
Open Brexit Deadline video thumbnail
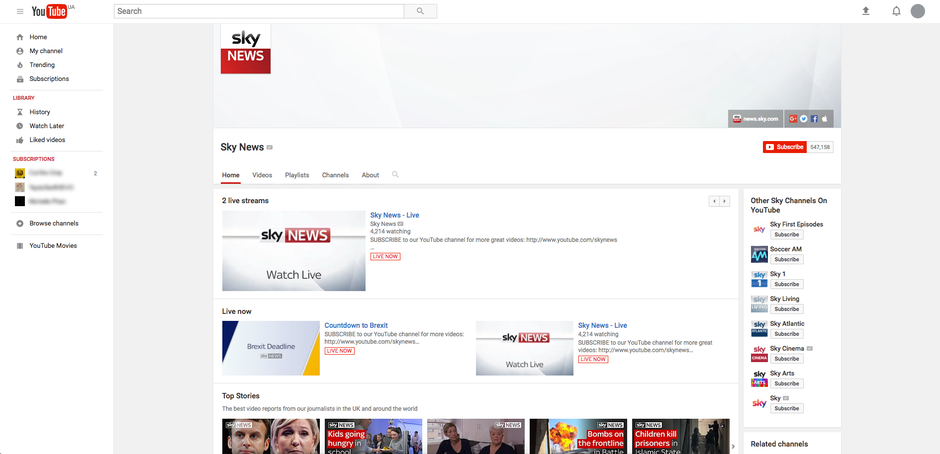point(271,348)
